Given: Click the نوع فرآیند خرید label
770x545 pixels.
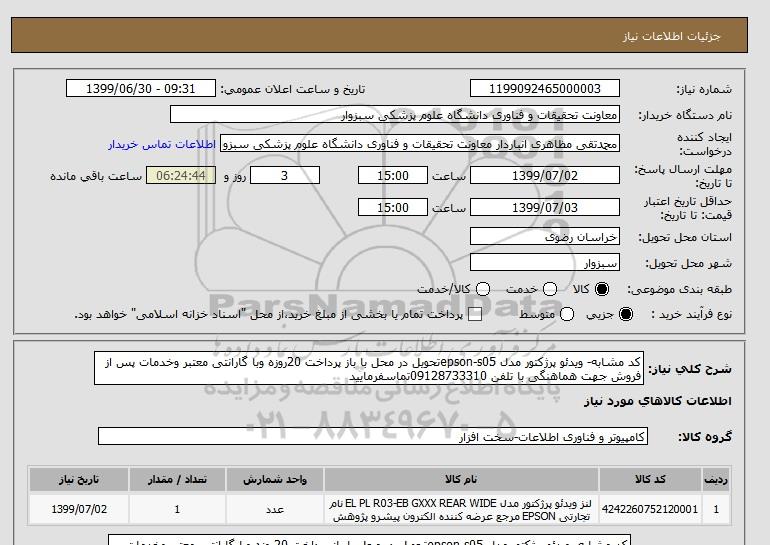Looking at the screenshot, I should (691, 315).
